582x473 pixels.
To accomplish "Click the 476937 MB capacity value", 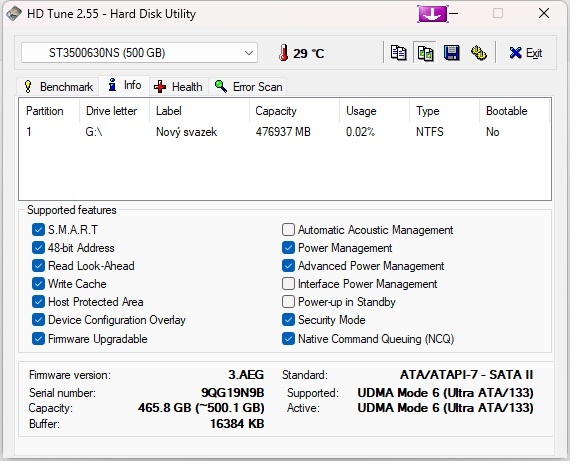I will pos(283,132).
